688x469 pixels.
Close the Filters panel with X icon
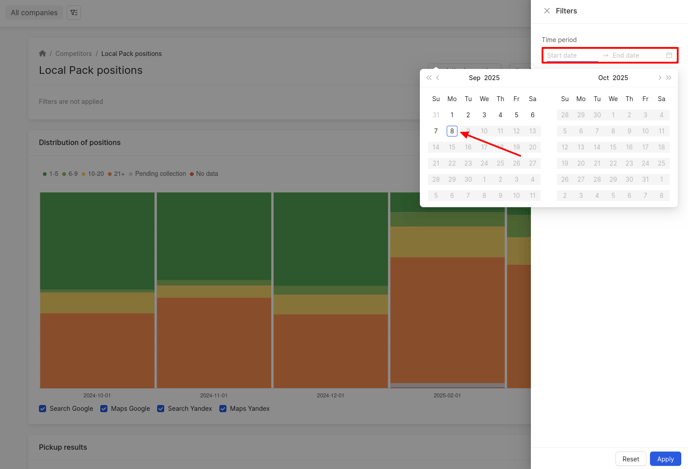[x=547, y=11]
